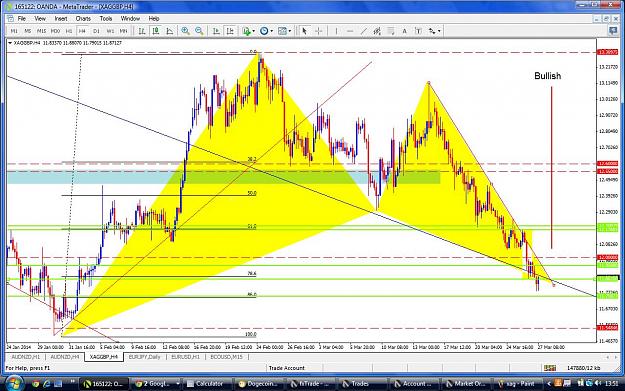Zoom in on the chart
625x391 pixels.
click(185, 31)
